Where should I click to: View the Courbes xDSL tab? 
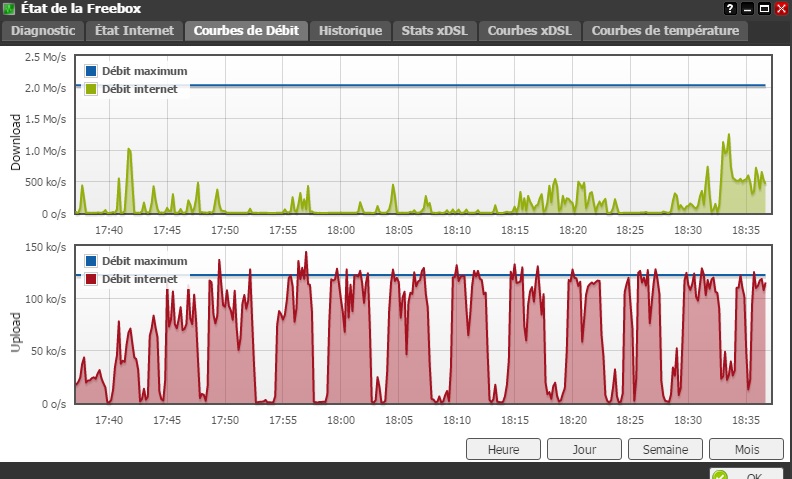point(529,30)
